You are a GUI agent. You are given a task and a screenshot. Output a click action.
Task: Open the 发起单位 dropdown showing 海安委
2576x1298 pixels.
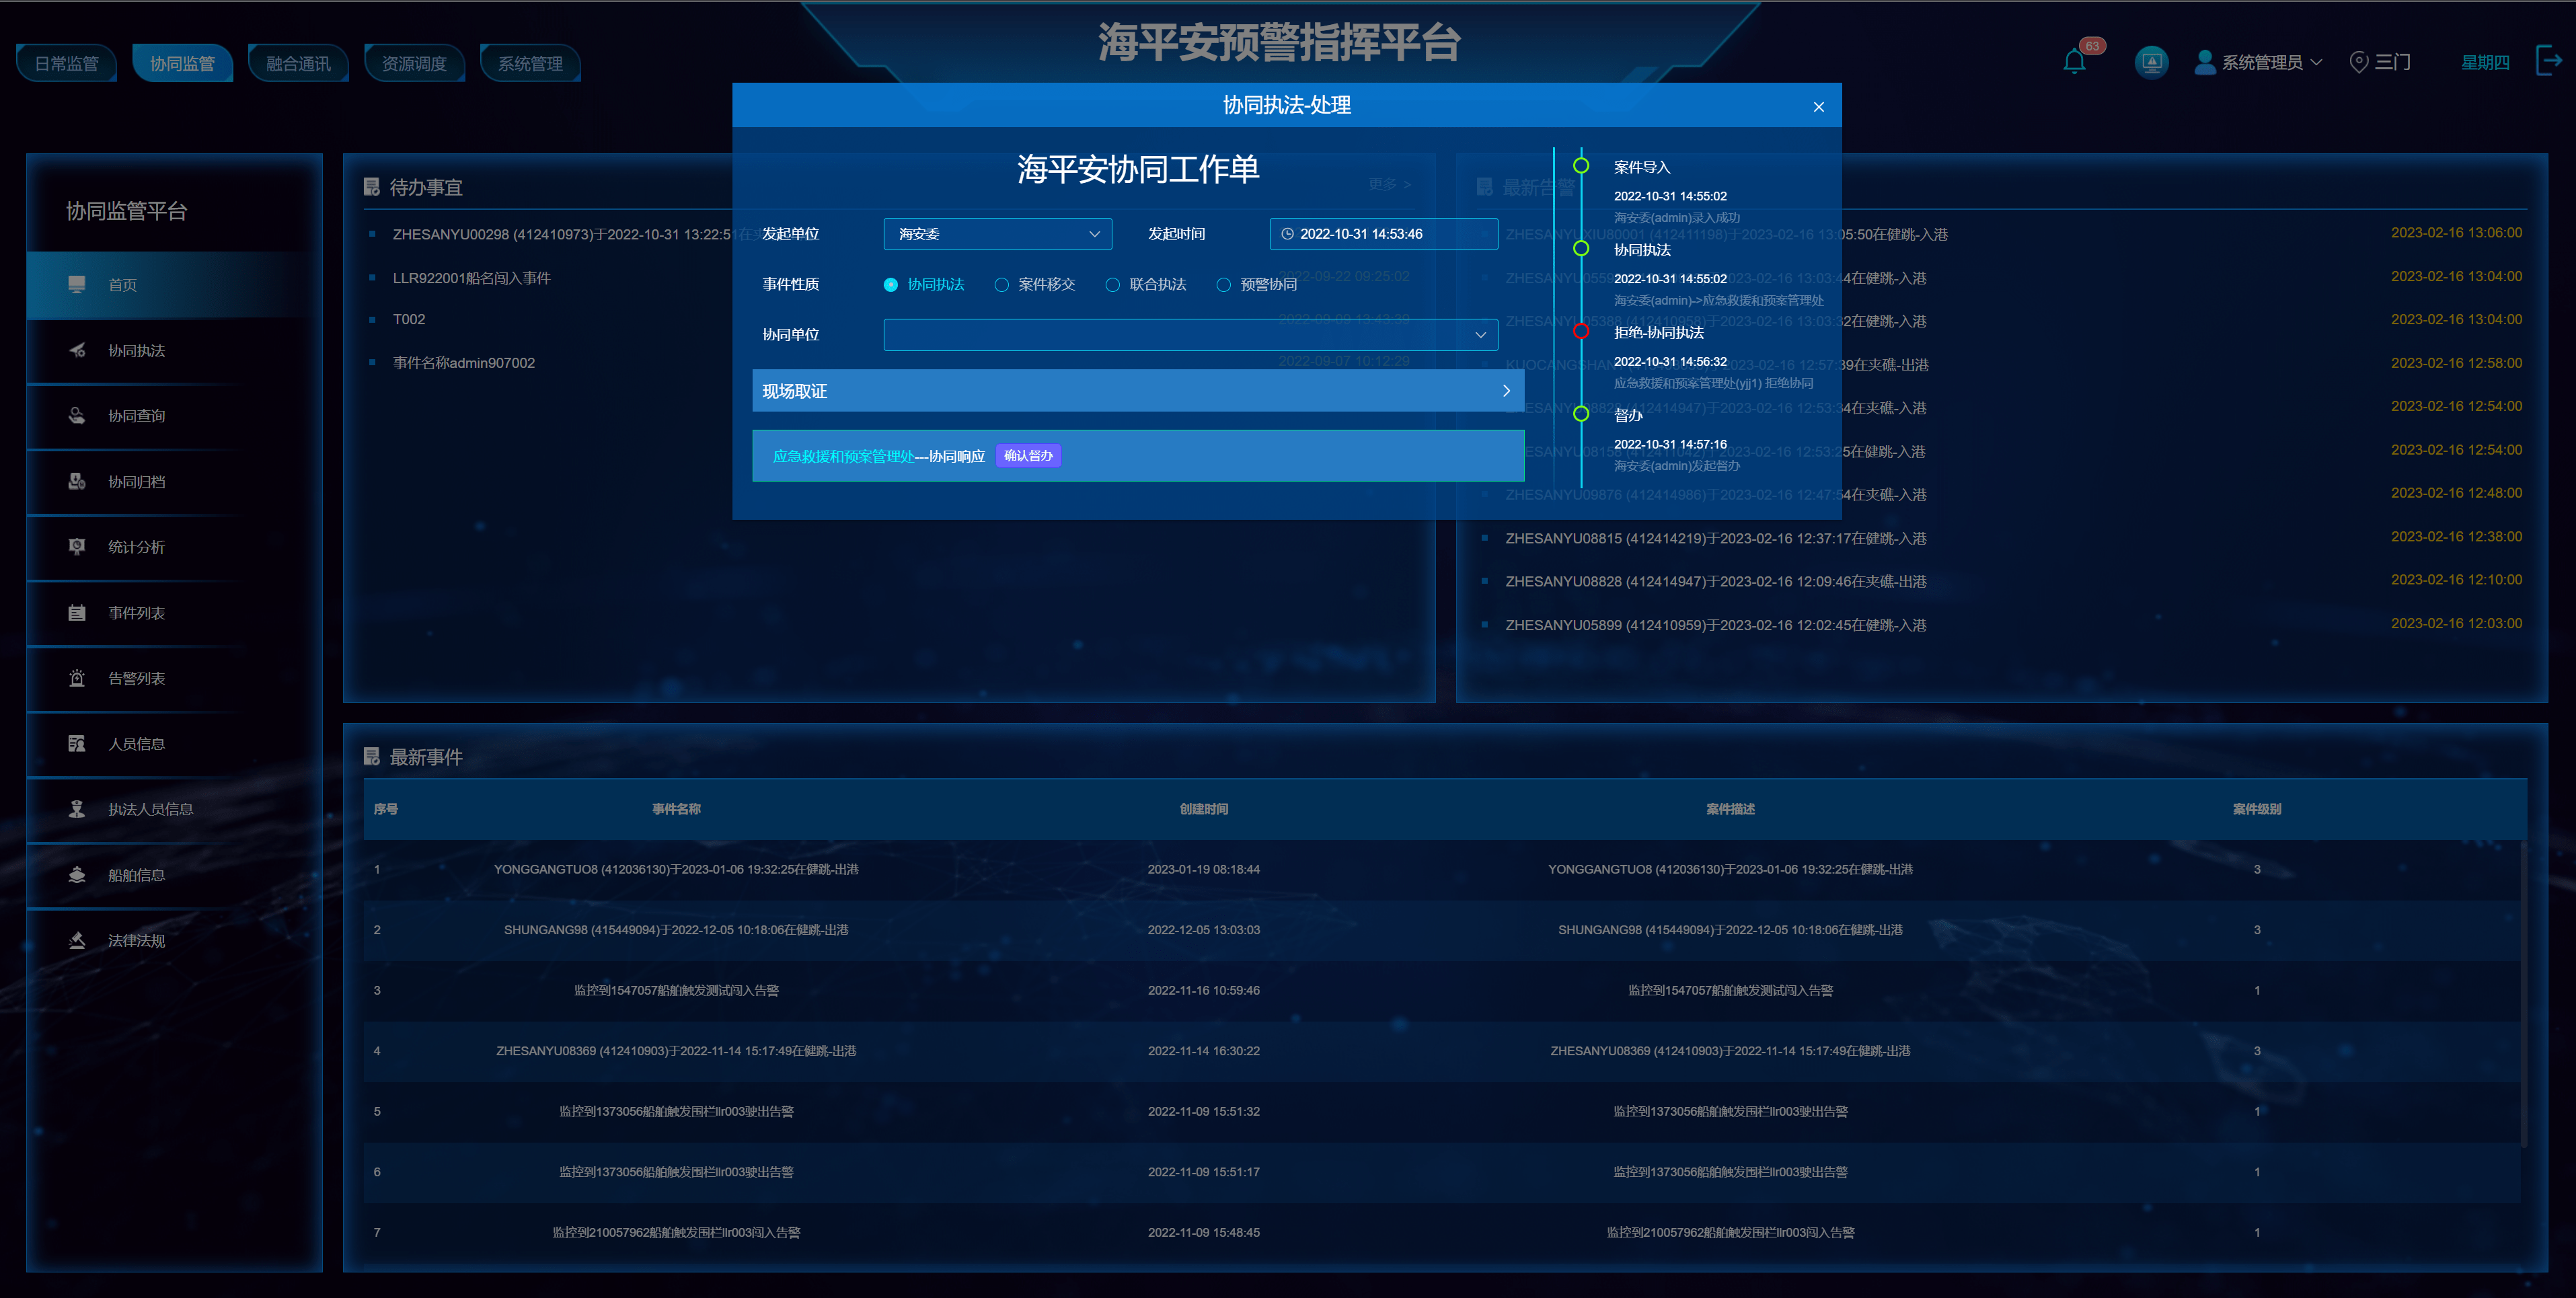pos(997,234)
